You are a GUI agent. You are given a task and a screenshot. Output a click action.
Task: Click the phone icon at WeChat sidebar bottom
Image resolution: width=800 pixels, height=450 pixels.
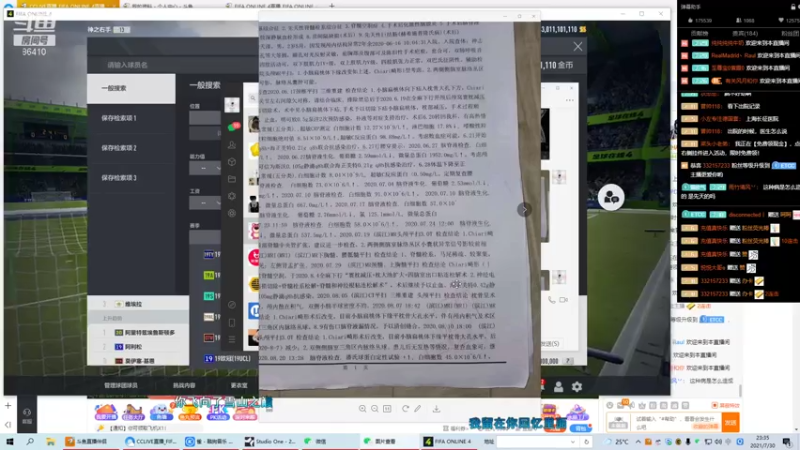pyautogui.click(x=232, y=322)
